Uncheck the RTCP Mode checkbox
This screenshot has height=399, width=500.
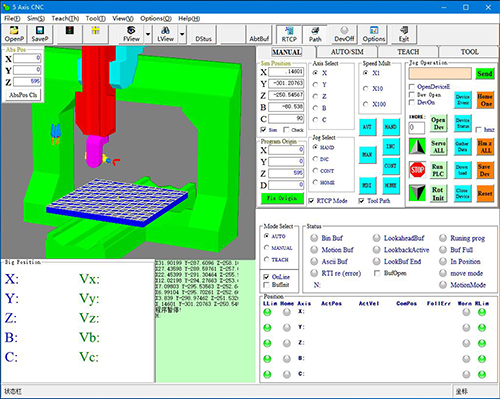(x=311, y=201)
